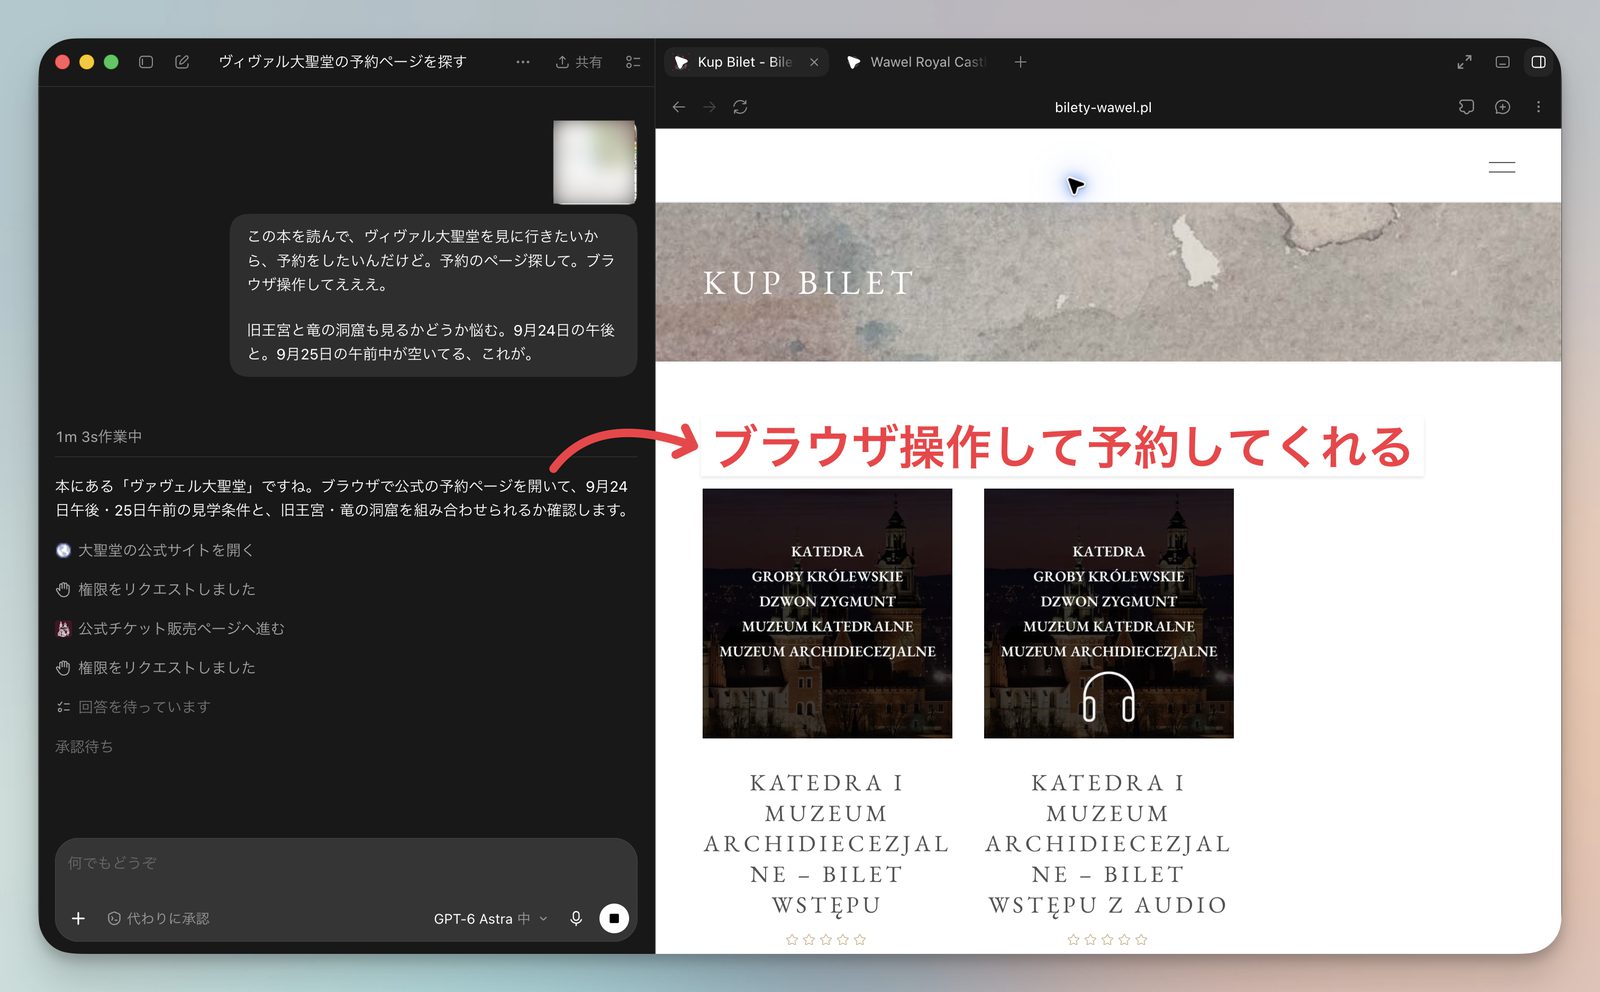The height and width of the screenshot is (992, 1600).
Task: Click the bilety-wawel.pl address bar
Action: click(1103, 107)
